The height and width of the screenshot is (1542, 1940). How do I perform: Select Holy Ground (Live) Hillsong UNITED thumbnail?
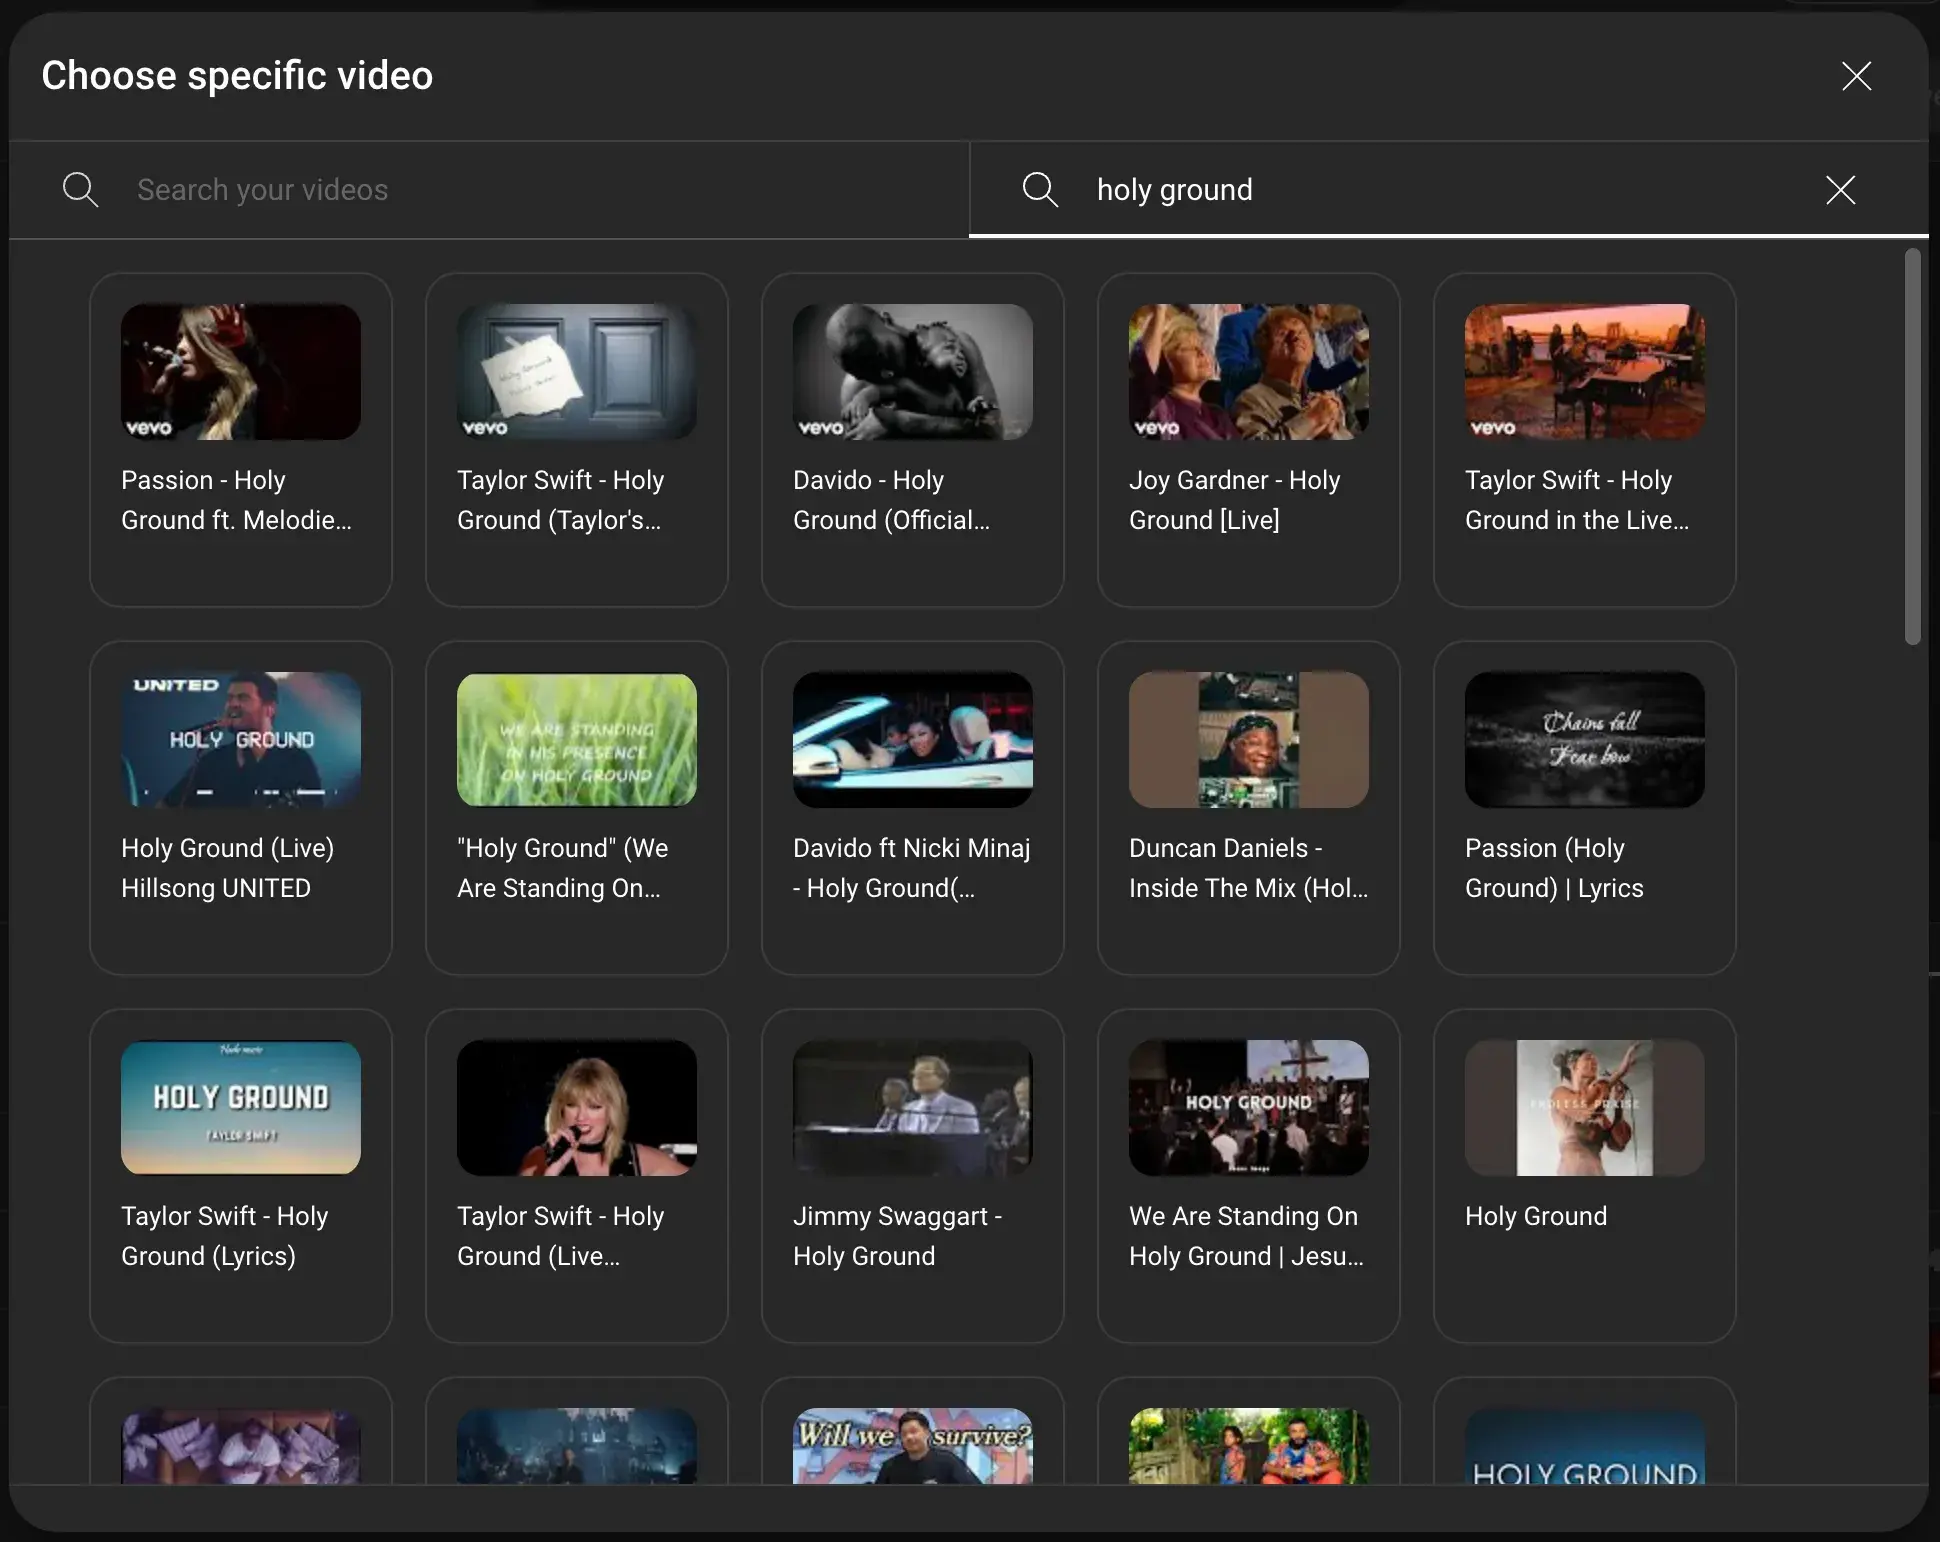click(241, 740)
